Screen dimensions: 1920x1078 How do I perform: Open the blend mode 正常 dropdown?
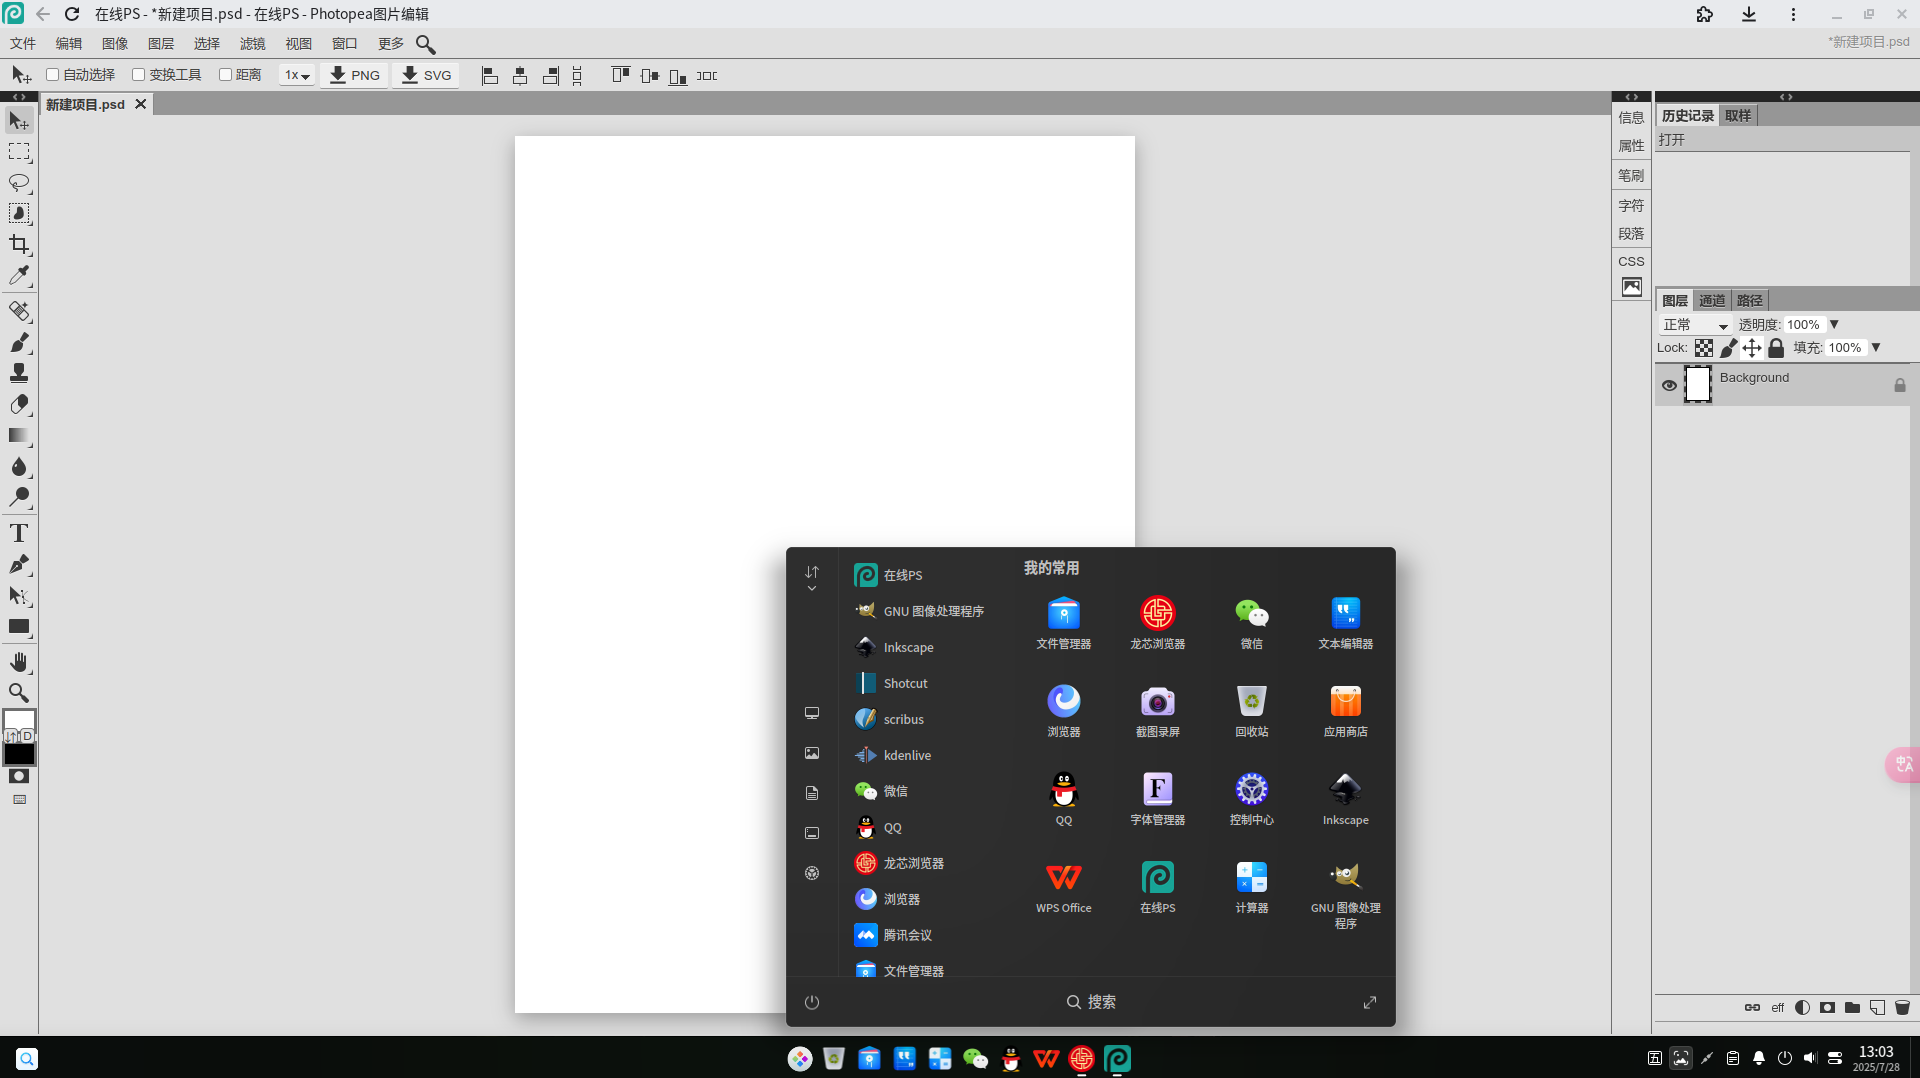tap(1695, 325)
